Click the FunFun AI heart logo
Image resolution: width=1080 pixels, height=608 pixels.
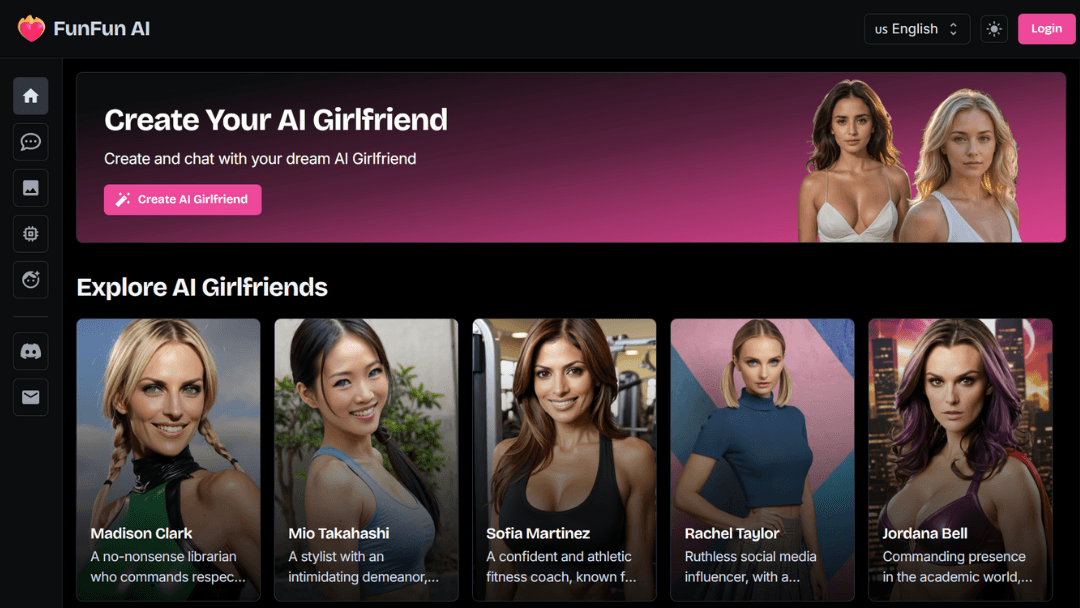point(31,29)
